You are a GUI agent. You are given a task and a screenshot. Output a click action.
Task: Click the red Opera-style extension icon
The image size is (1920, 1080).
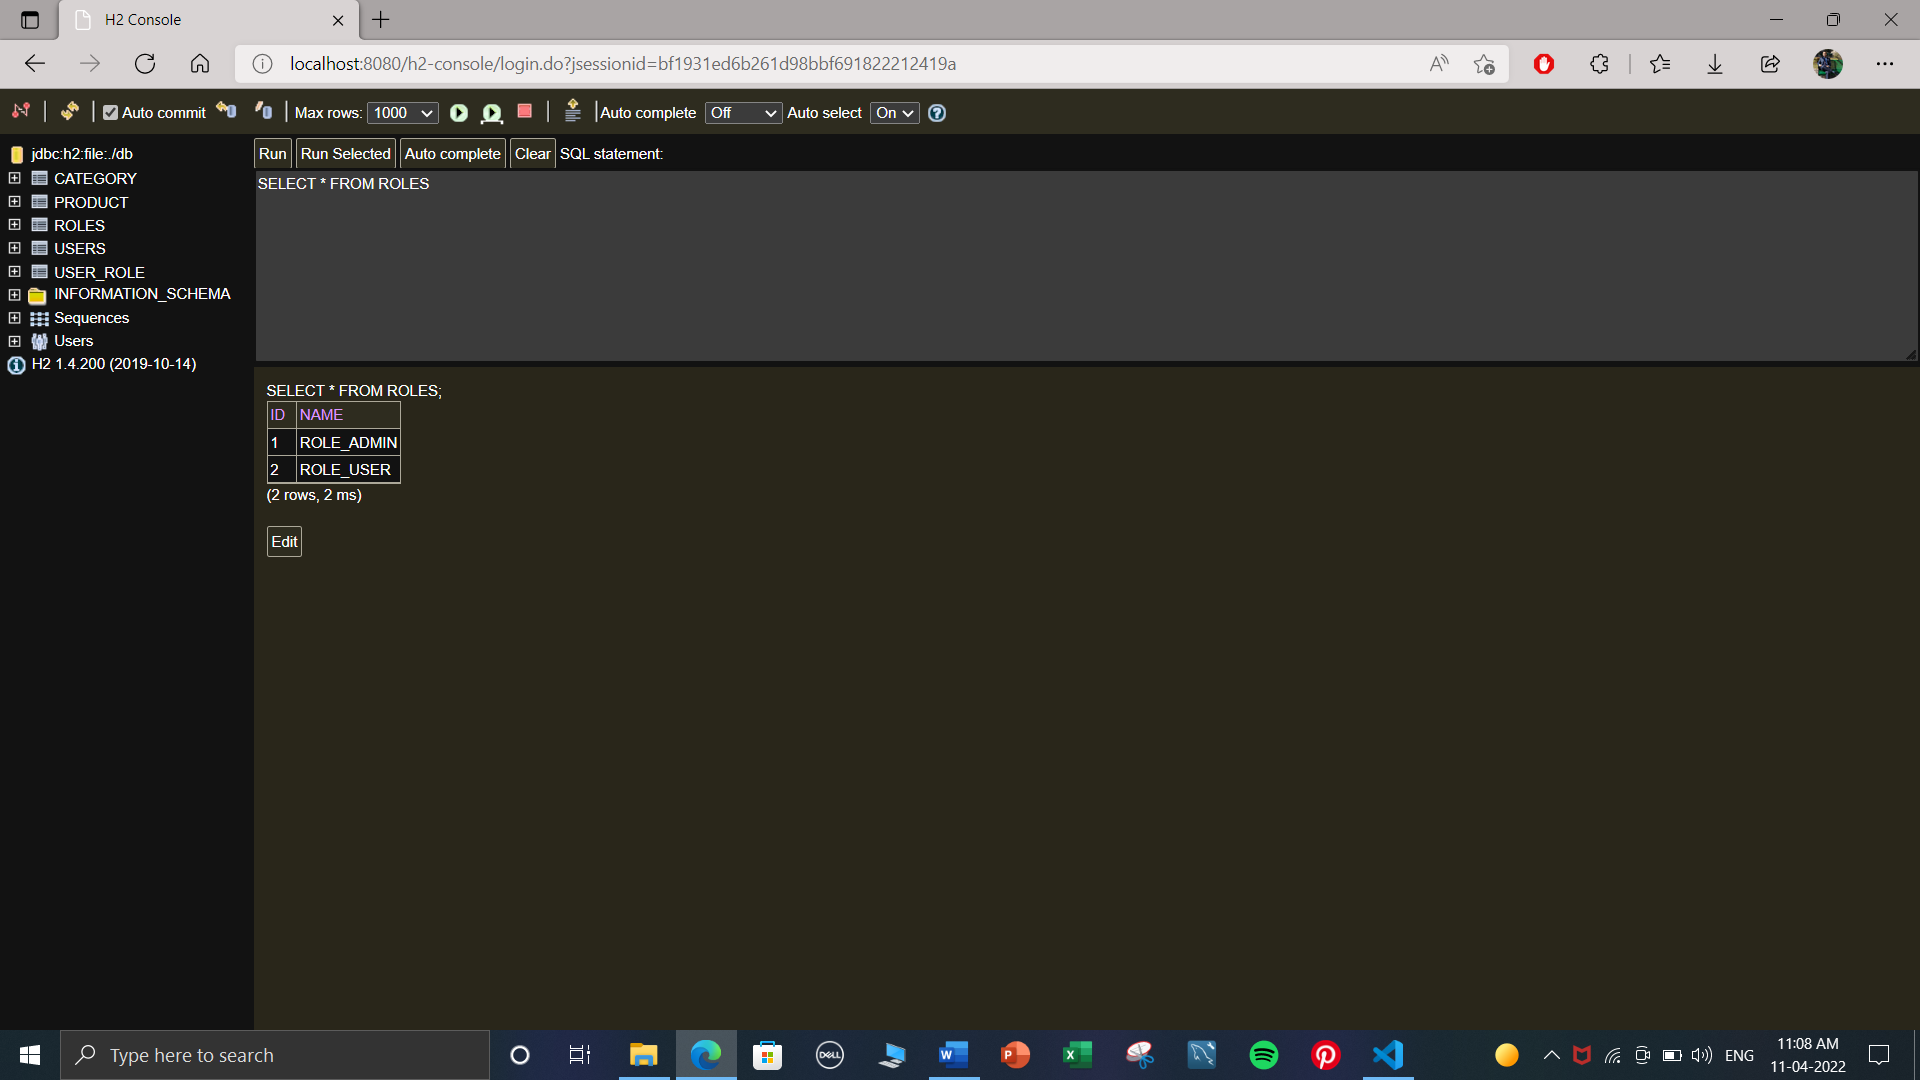[x=1544, y=64]
